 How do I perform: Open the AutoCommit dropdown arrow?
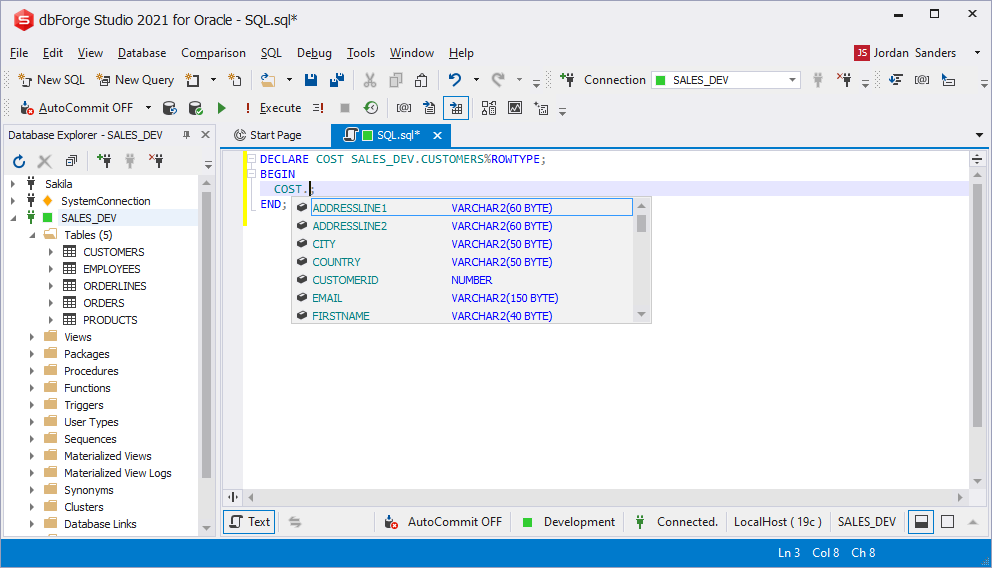148,108
